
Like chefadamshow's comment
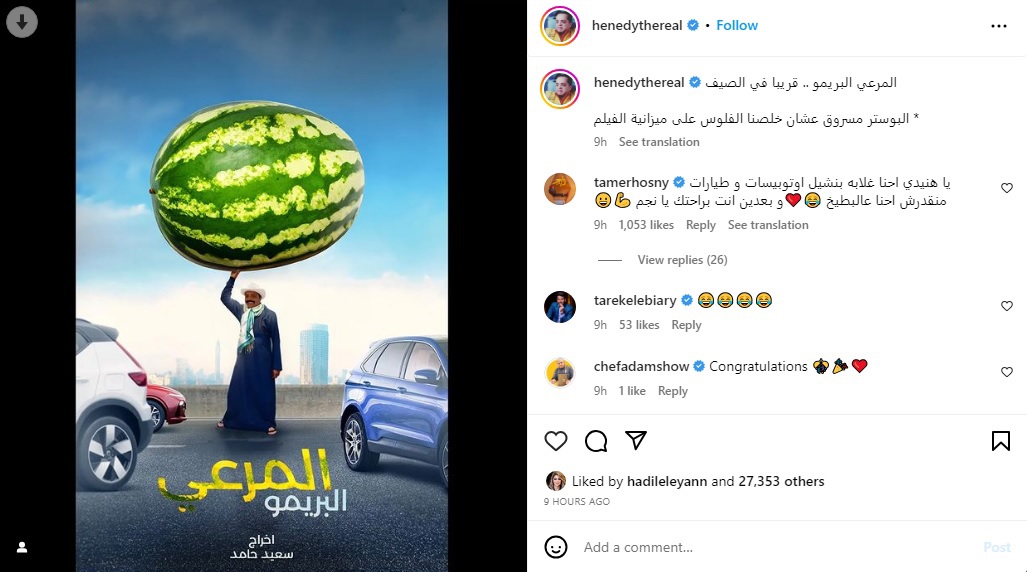coord(1007,372)
